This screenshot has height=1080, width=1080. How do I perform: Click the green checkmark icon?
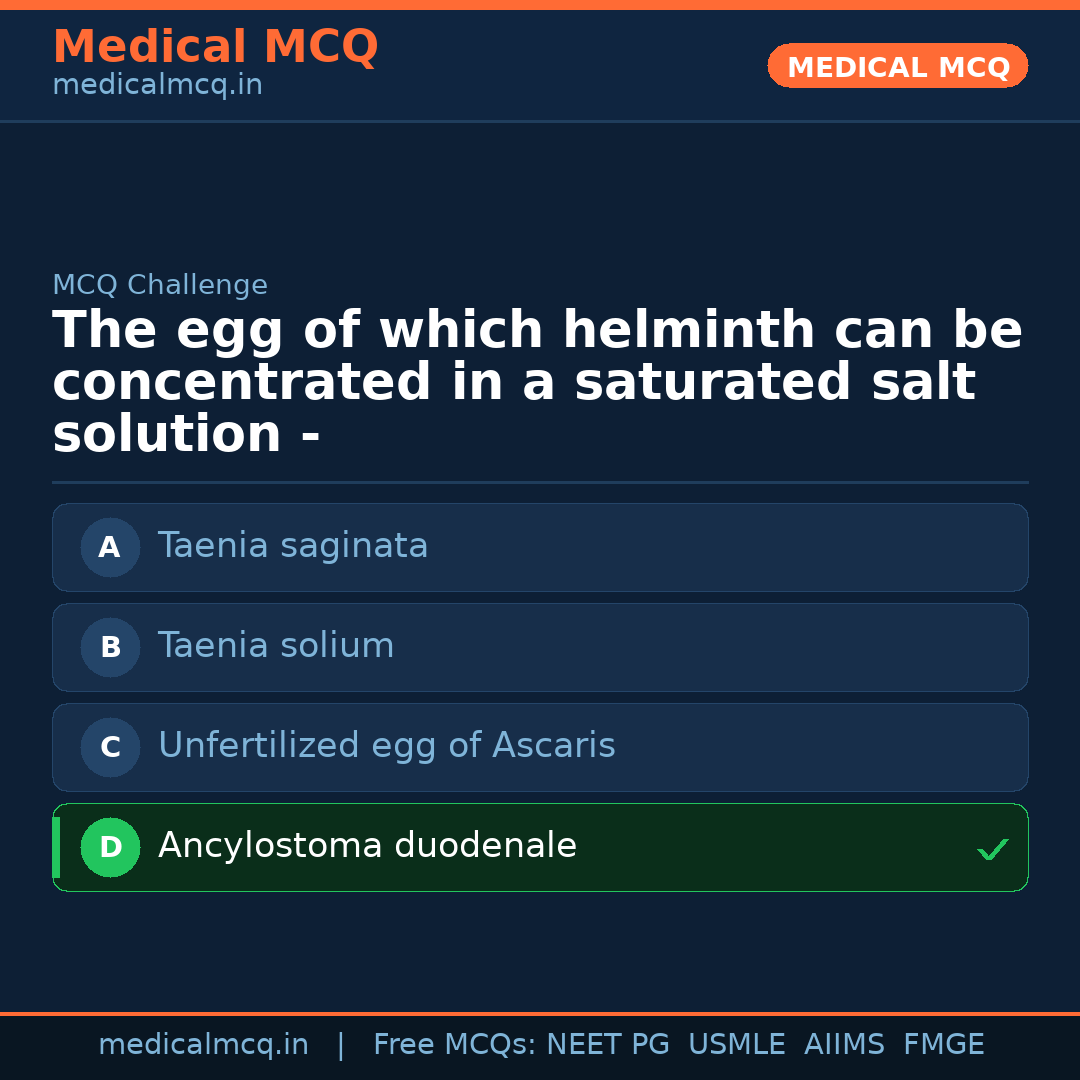(992, 849)
